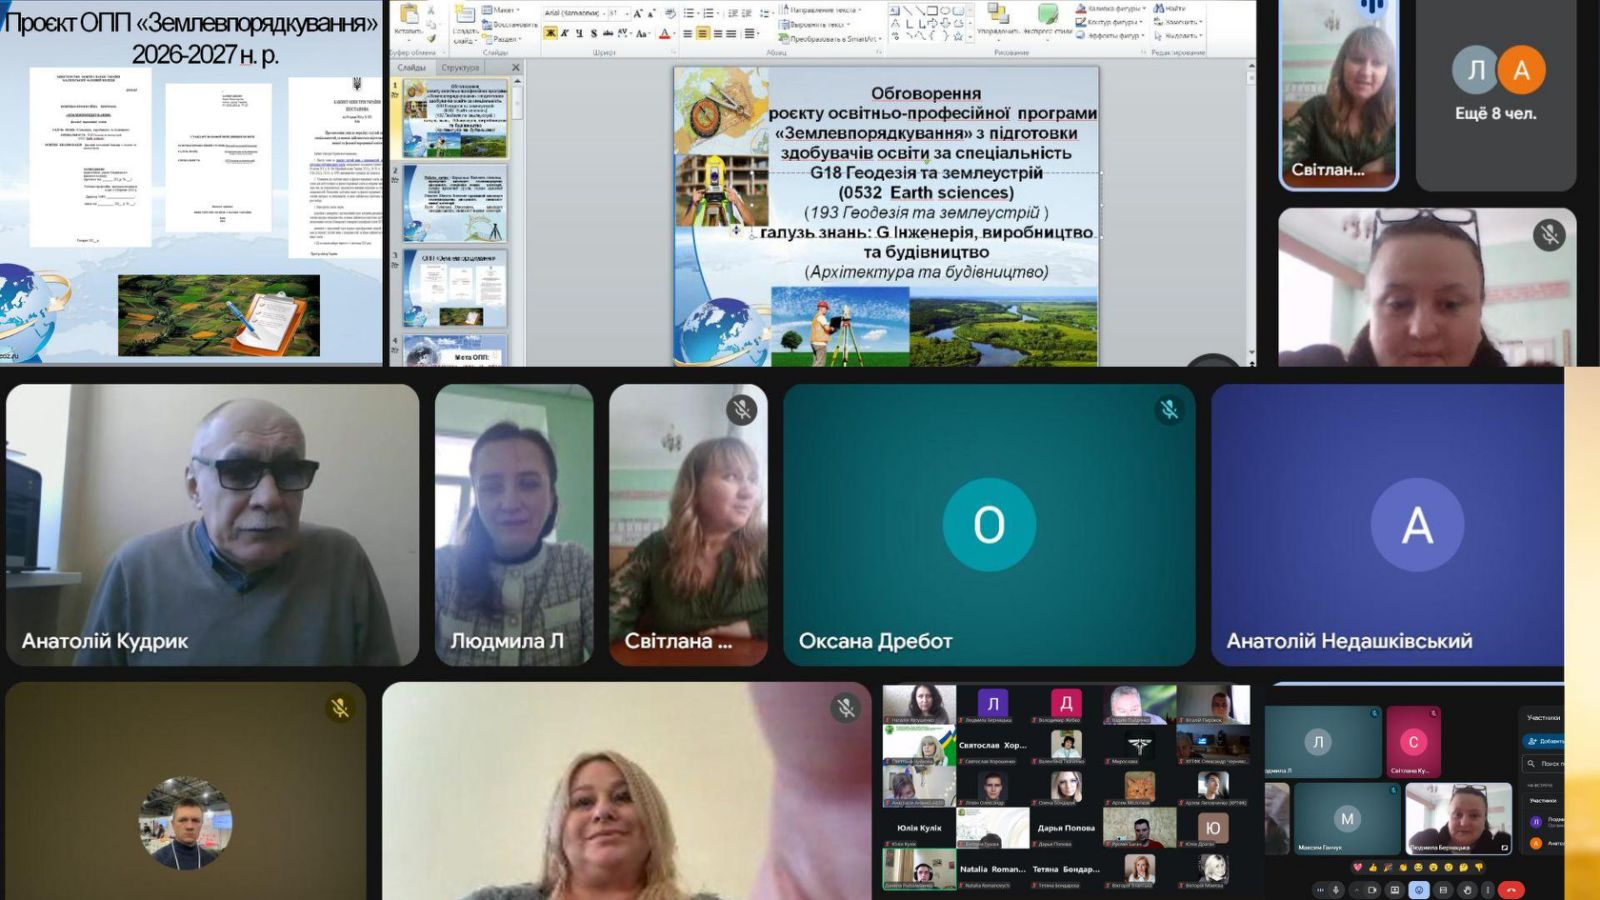This screenshot has width=1600, height=900.
Task: Toggle the camera in meeting controls
Action: point(1372,889)
